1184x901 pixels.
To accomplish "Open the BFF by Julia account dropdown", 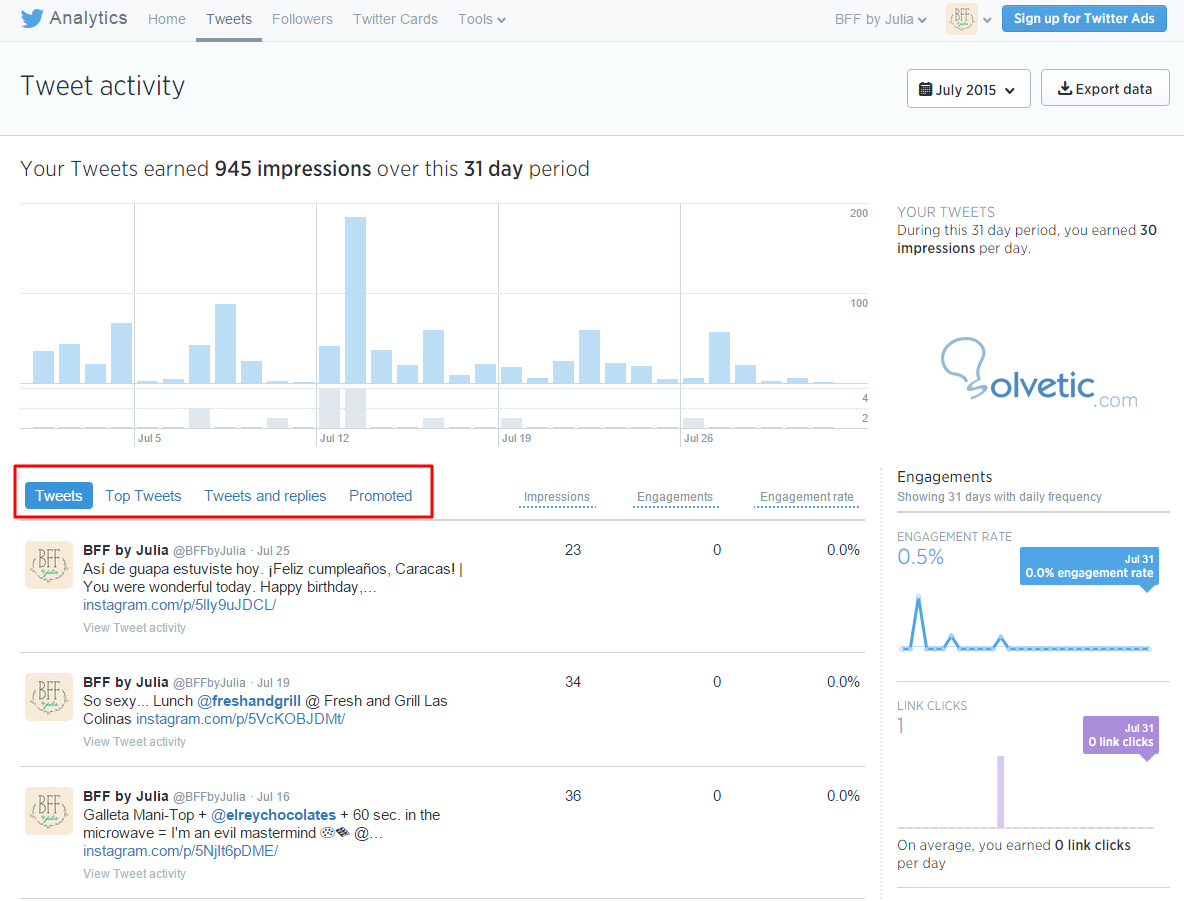I will coord(880,20).
